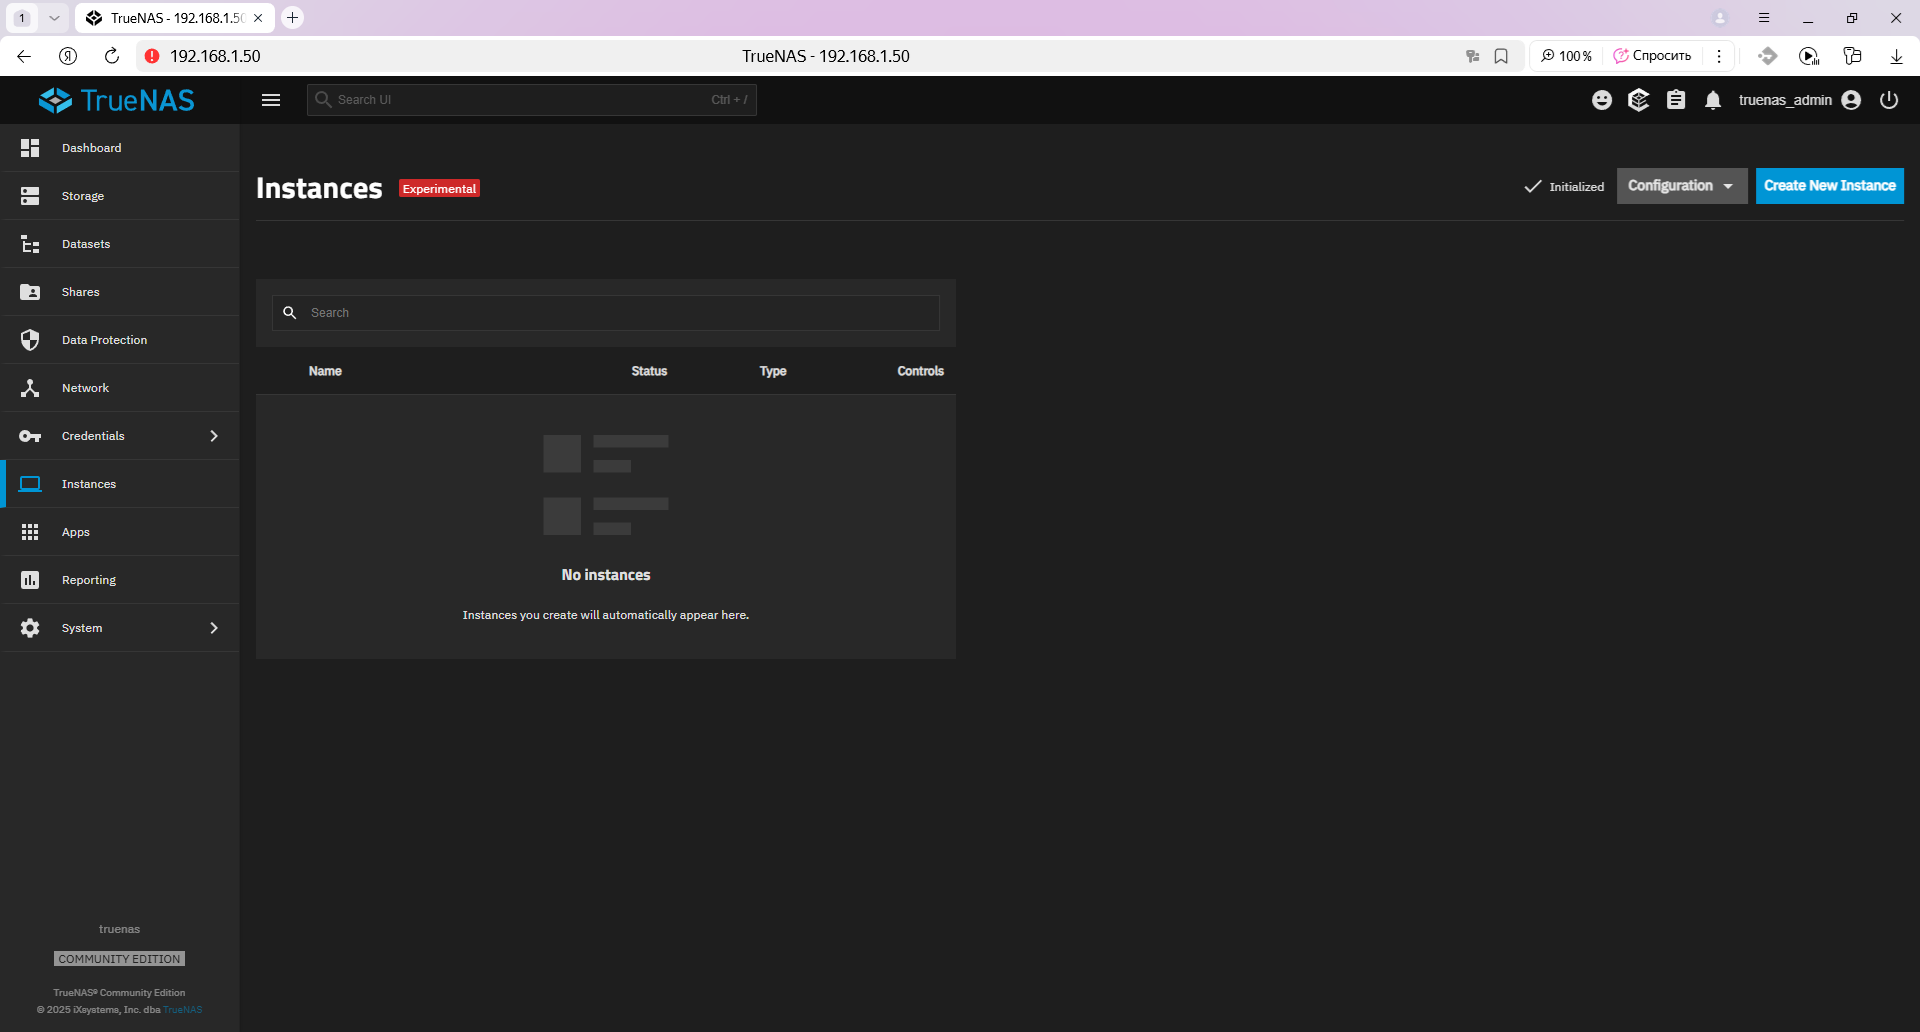Click the instances search magnifier icon
1920x1032 pixels.
pyautogui.click(x=290, y=313)
